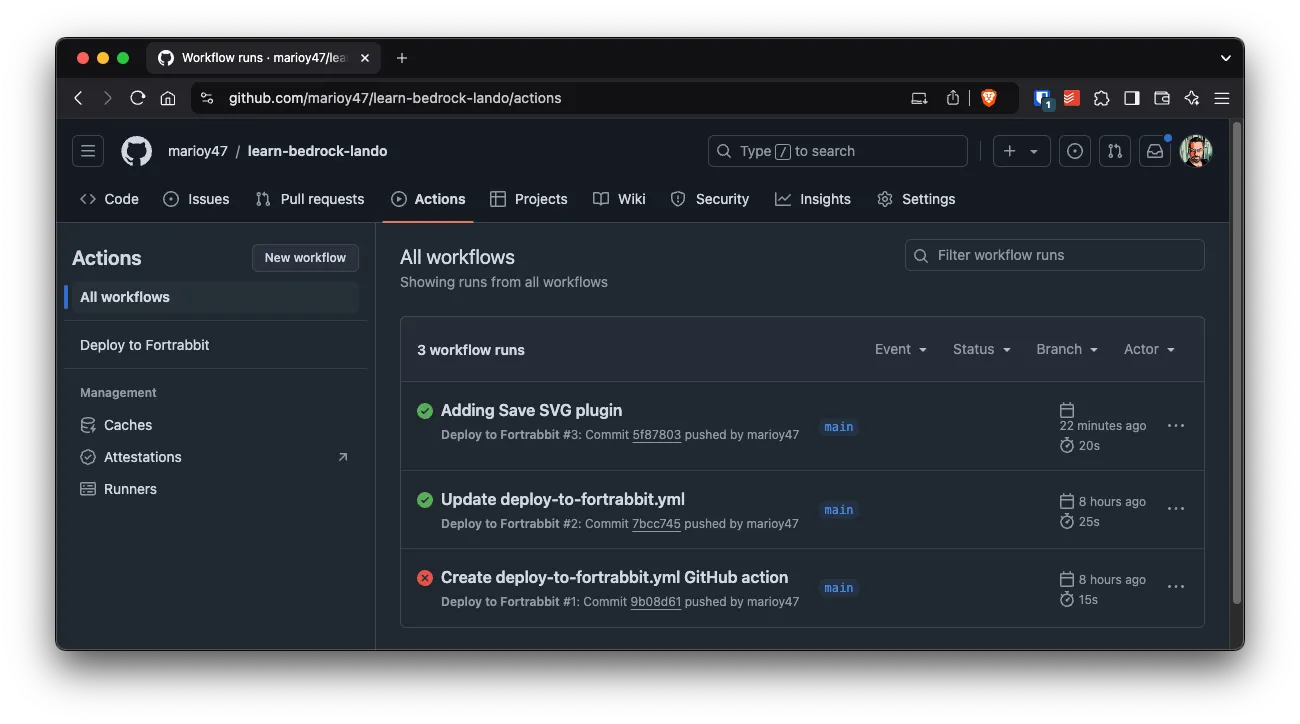The image size is (1300, 724).
Task: Open the Adding Save SVG plugin run
Action: 531,410
